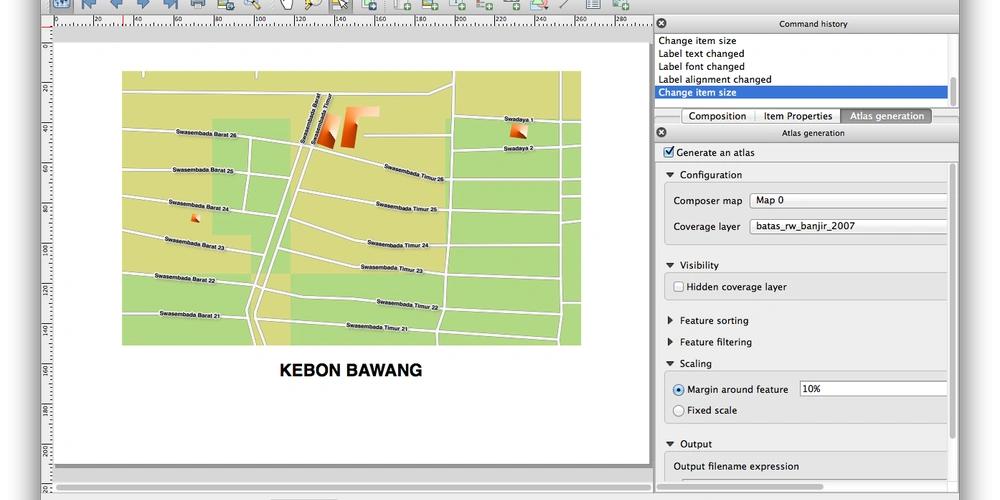Click 'Swasembada Timur 25' map label
Image resolution: width=1000 pixels, height=500 pixels.
point(406,207)
